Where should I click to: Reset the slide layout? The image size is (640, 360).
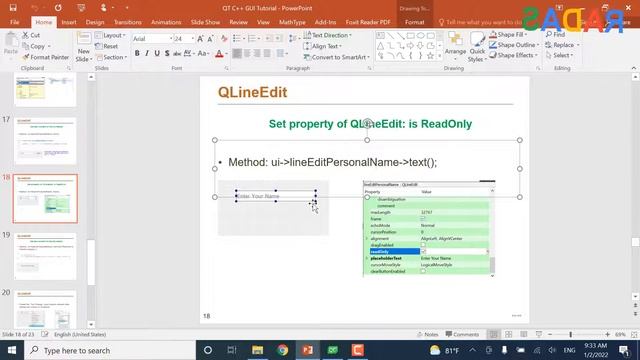(107, 46)
